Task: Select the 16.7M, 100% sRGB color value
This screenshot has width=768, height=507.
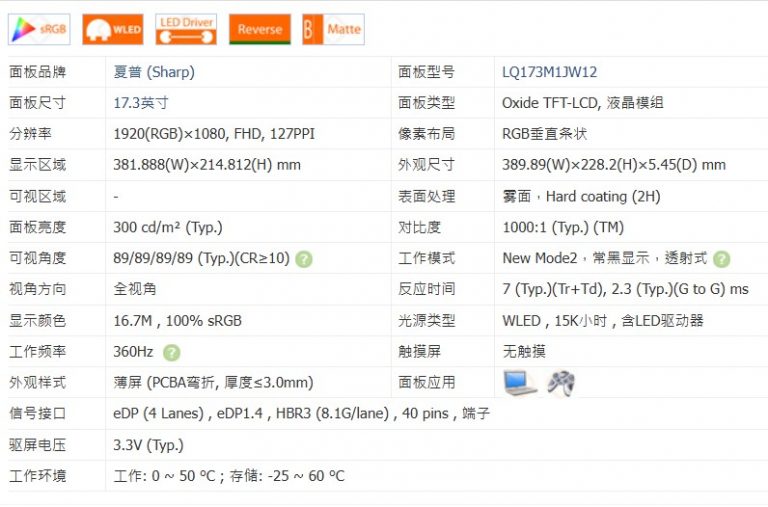Action: (x=177, y=321)
